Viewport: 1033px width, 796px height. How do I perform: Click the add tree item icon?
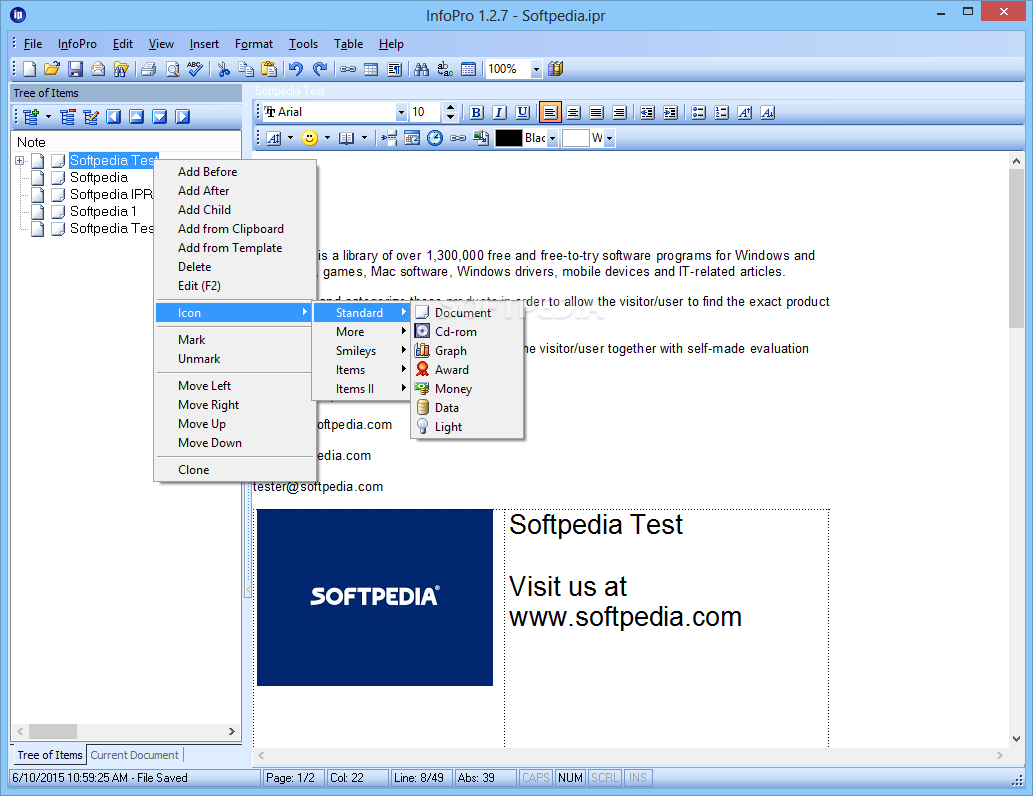(30, 117)
